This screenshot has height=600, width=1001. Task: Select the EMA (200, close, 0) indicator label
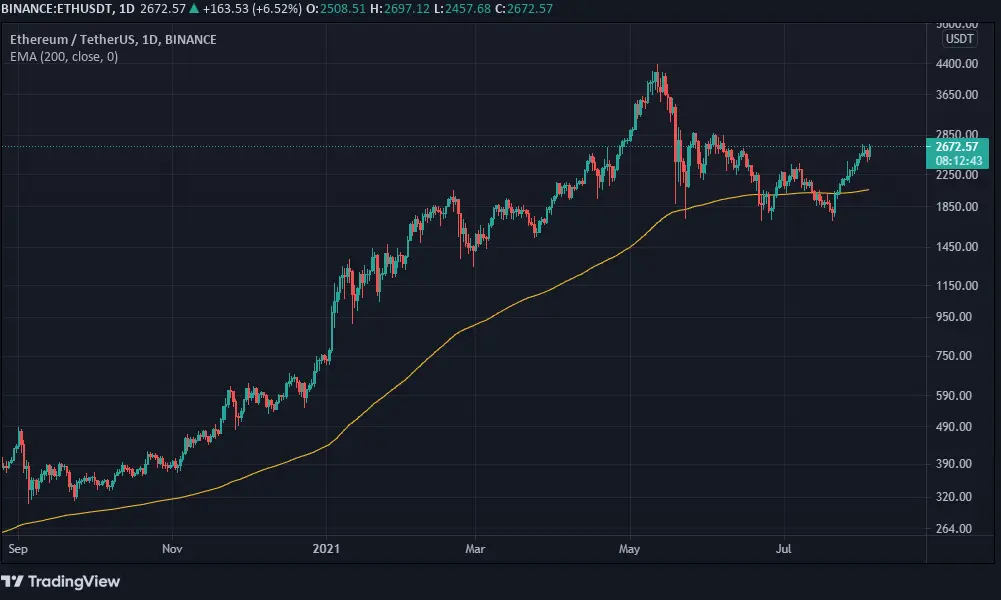(64, 57)
